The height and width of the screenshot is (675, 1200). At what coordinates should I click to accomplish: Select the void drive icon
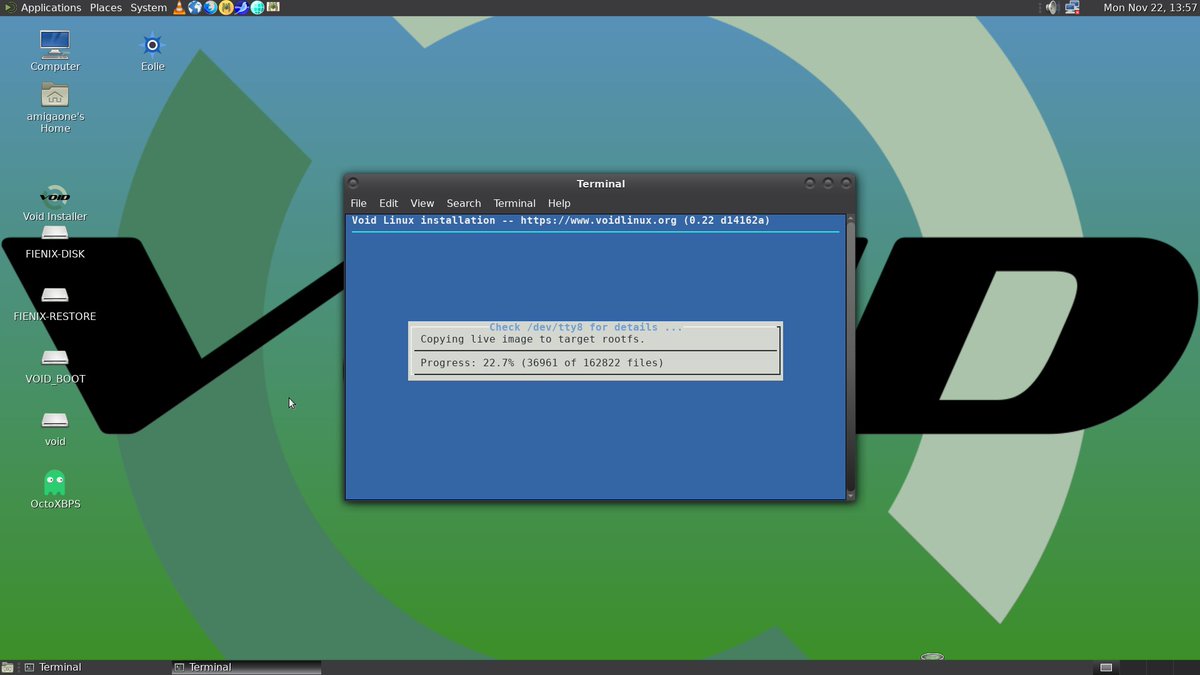pyautogui.click(x=55, y=429)
